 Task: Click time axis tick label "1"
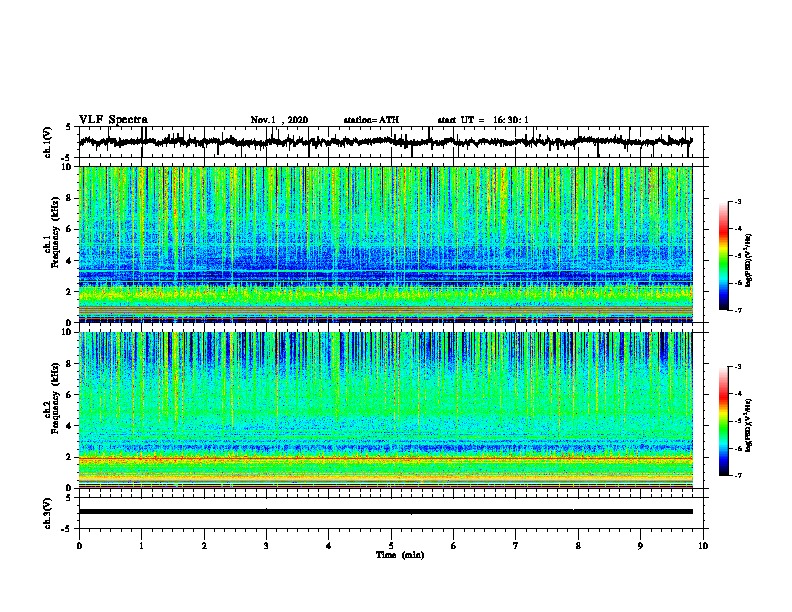tap(141, 546)
